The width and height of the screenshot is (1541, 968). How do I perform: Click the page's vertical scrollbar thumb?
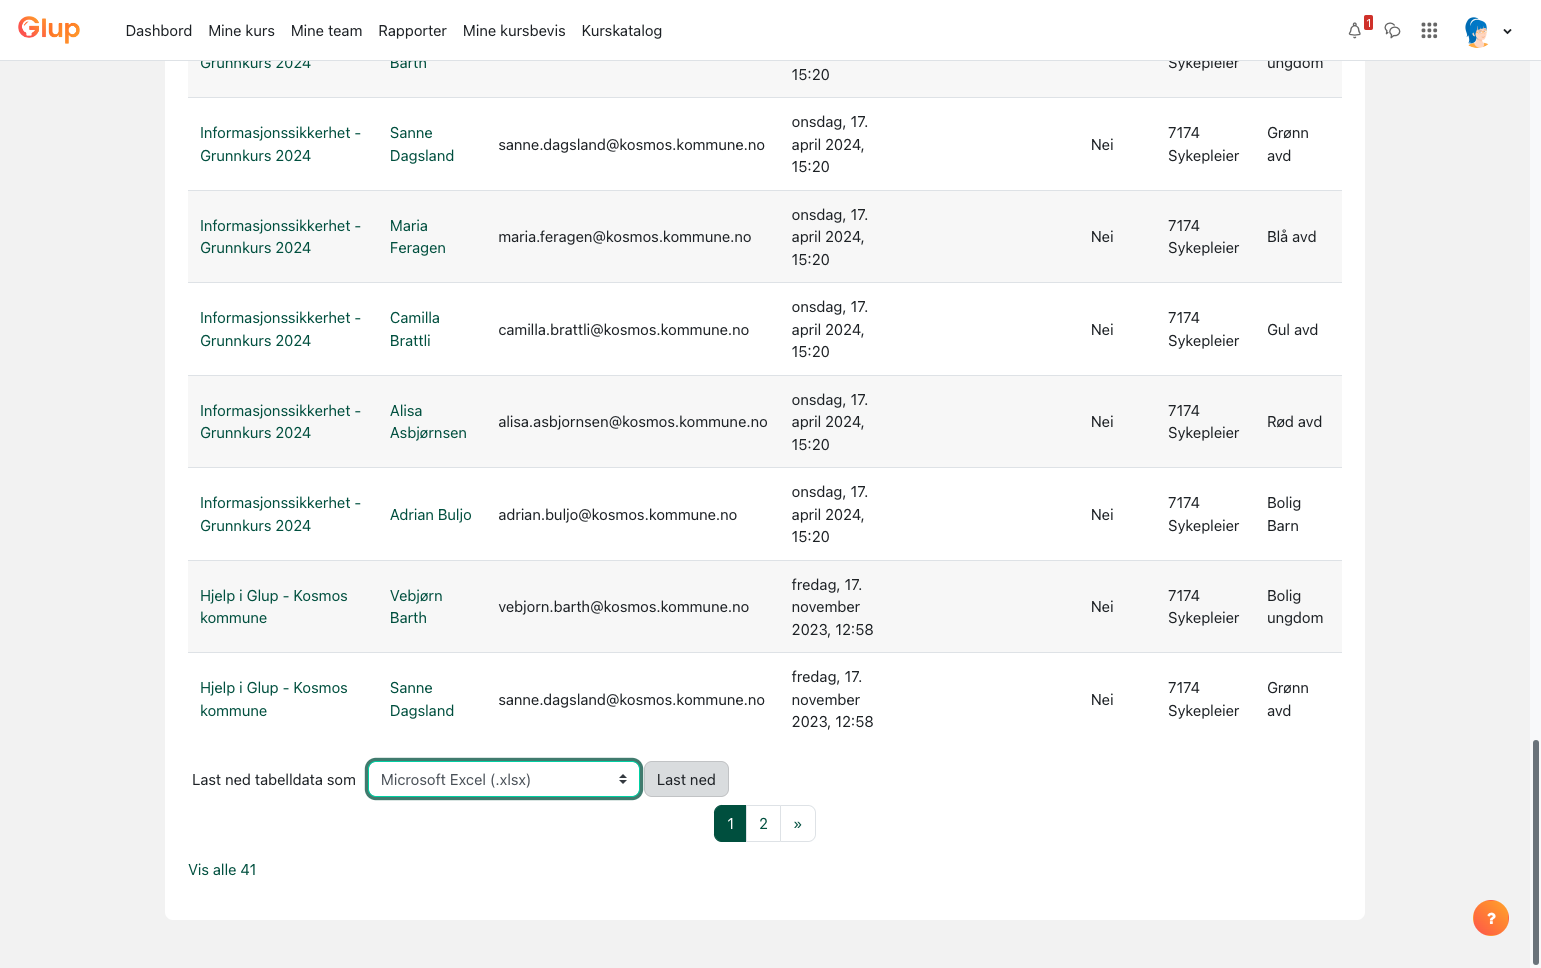1536,852
